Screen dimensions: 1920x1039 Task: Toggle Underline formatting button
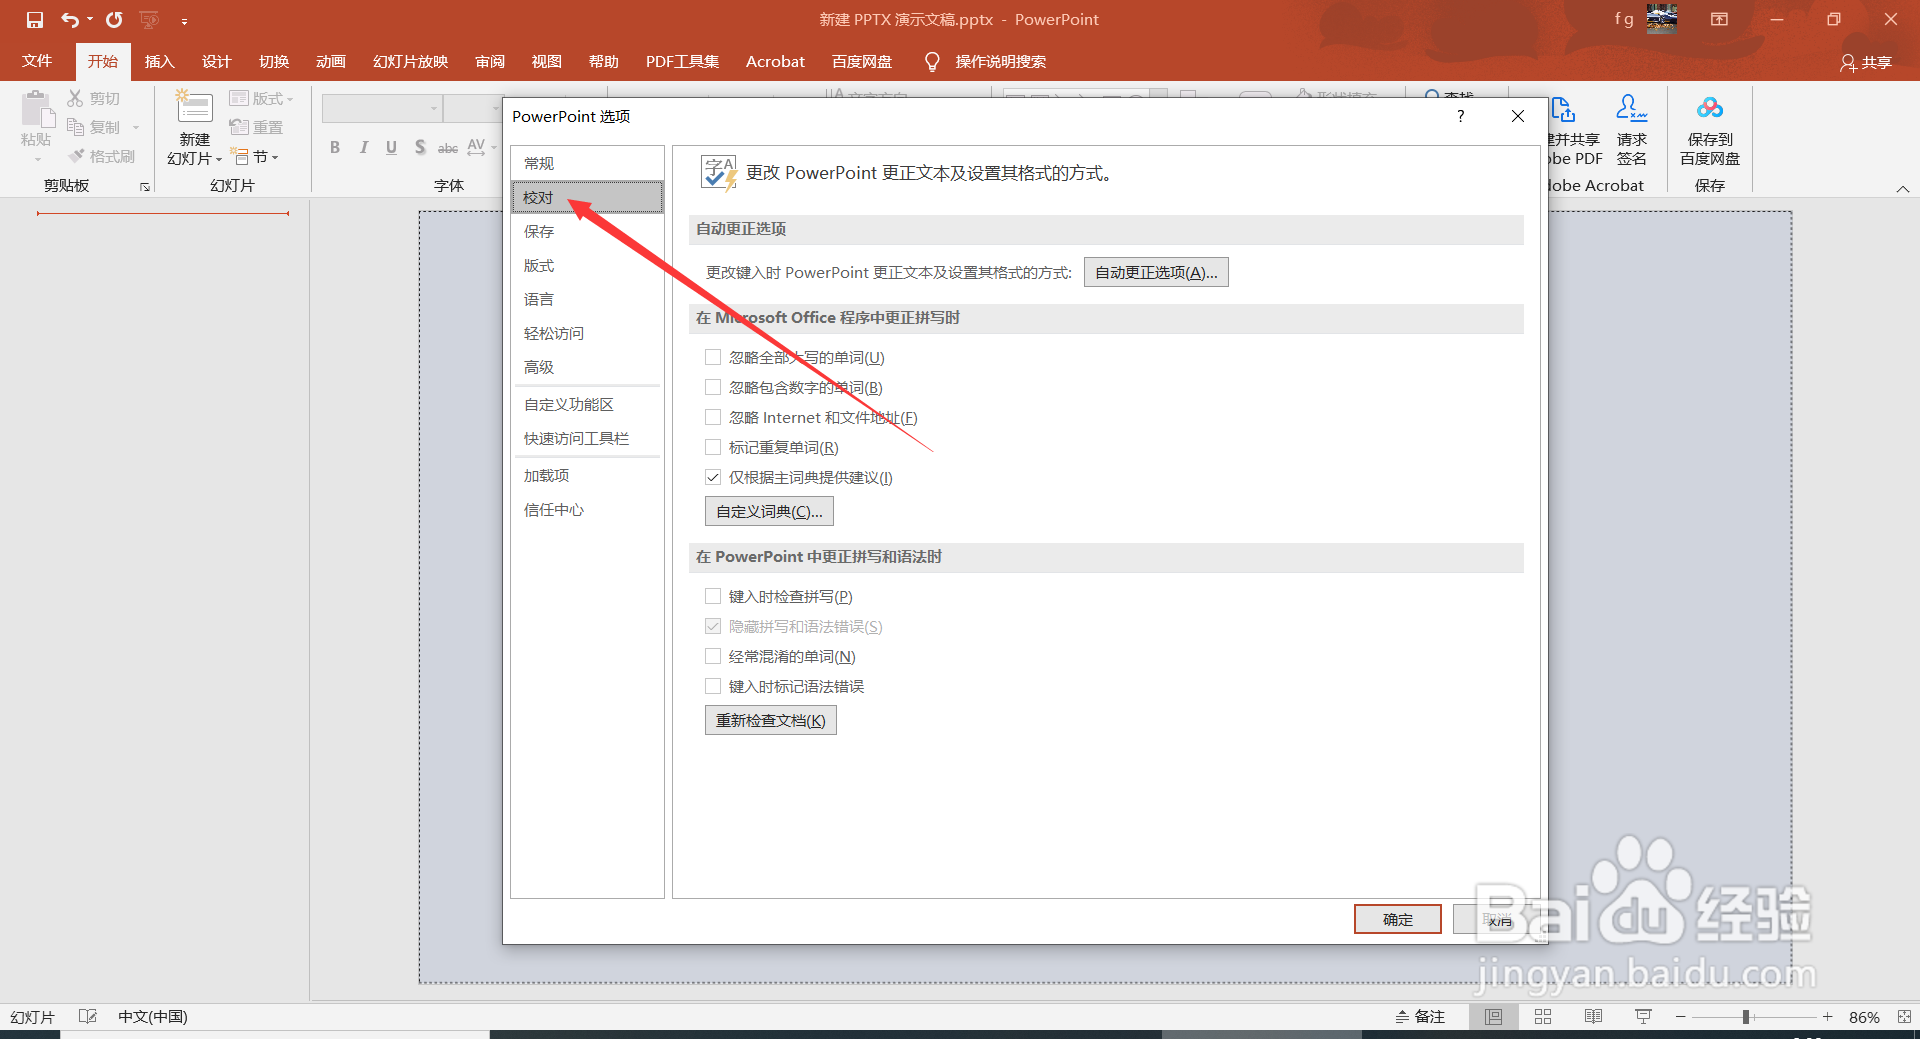coord(392,147)
